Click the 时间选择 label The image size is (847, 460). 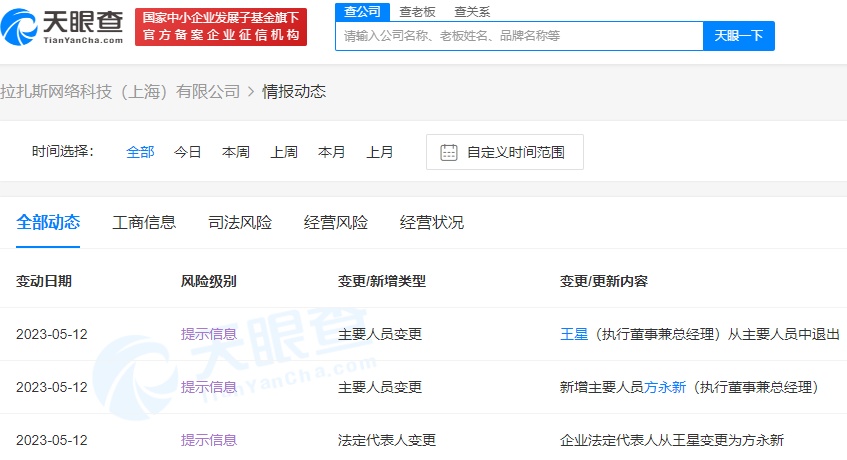coord(63,152)
